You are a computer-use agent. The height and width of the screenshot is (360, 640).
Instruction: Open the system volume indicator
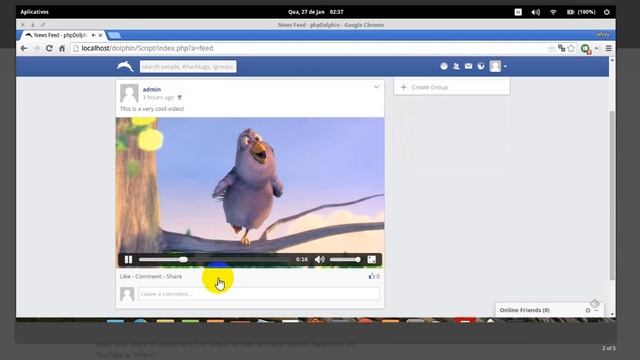(x=536, y=12)
